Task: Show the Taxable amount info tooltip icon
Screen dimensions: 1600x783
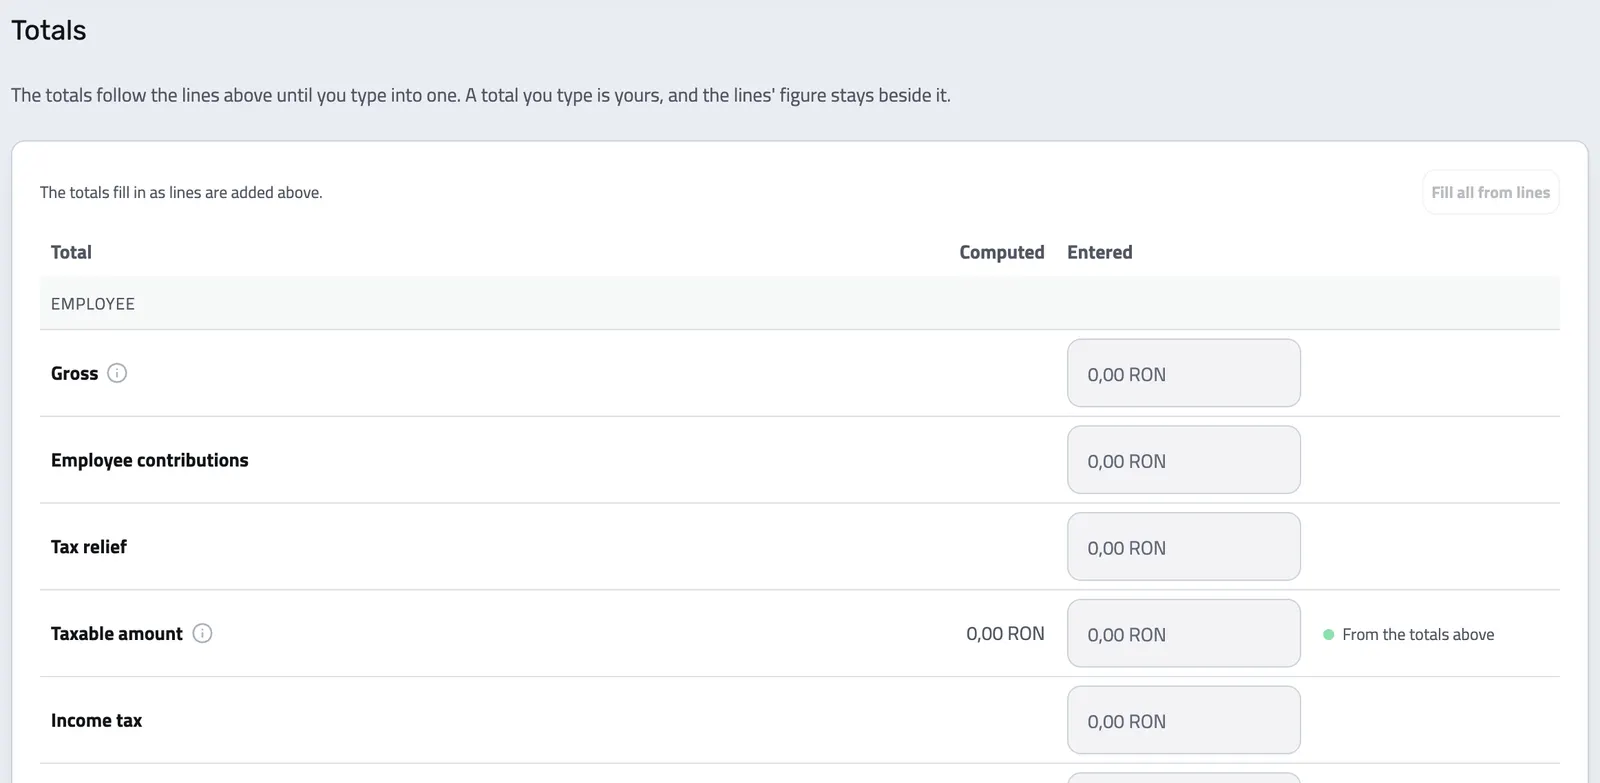Action: click(x=202, y=633)
